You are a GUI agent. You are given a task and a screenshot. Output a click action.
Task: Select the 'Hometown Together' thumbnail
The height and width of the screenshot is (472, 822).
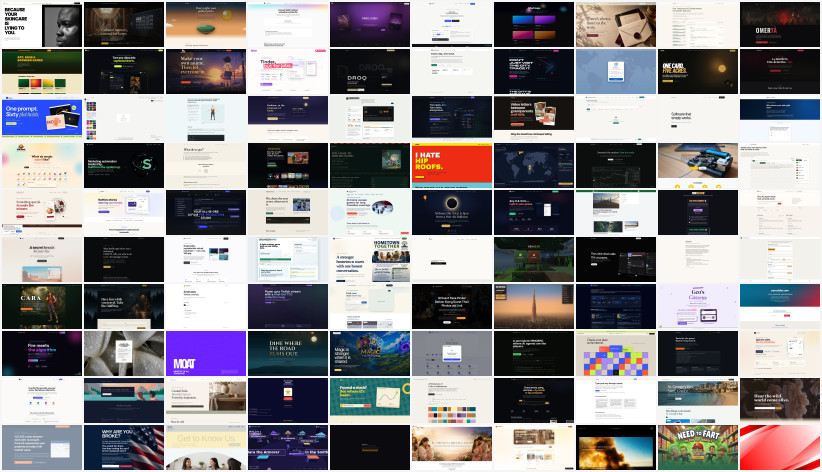click(370, 259)
